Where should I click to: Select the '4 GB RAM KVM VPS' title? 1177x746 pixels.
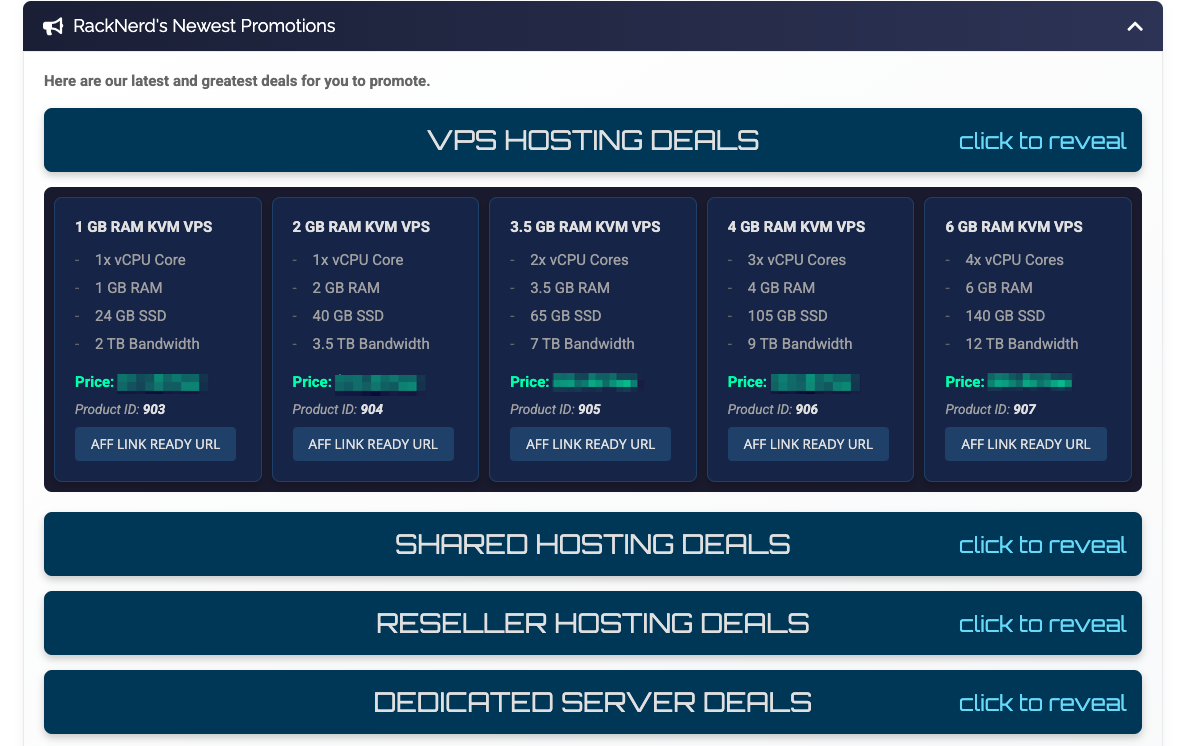[x=796, y=227]
